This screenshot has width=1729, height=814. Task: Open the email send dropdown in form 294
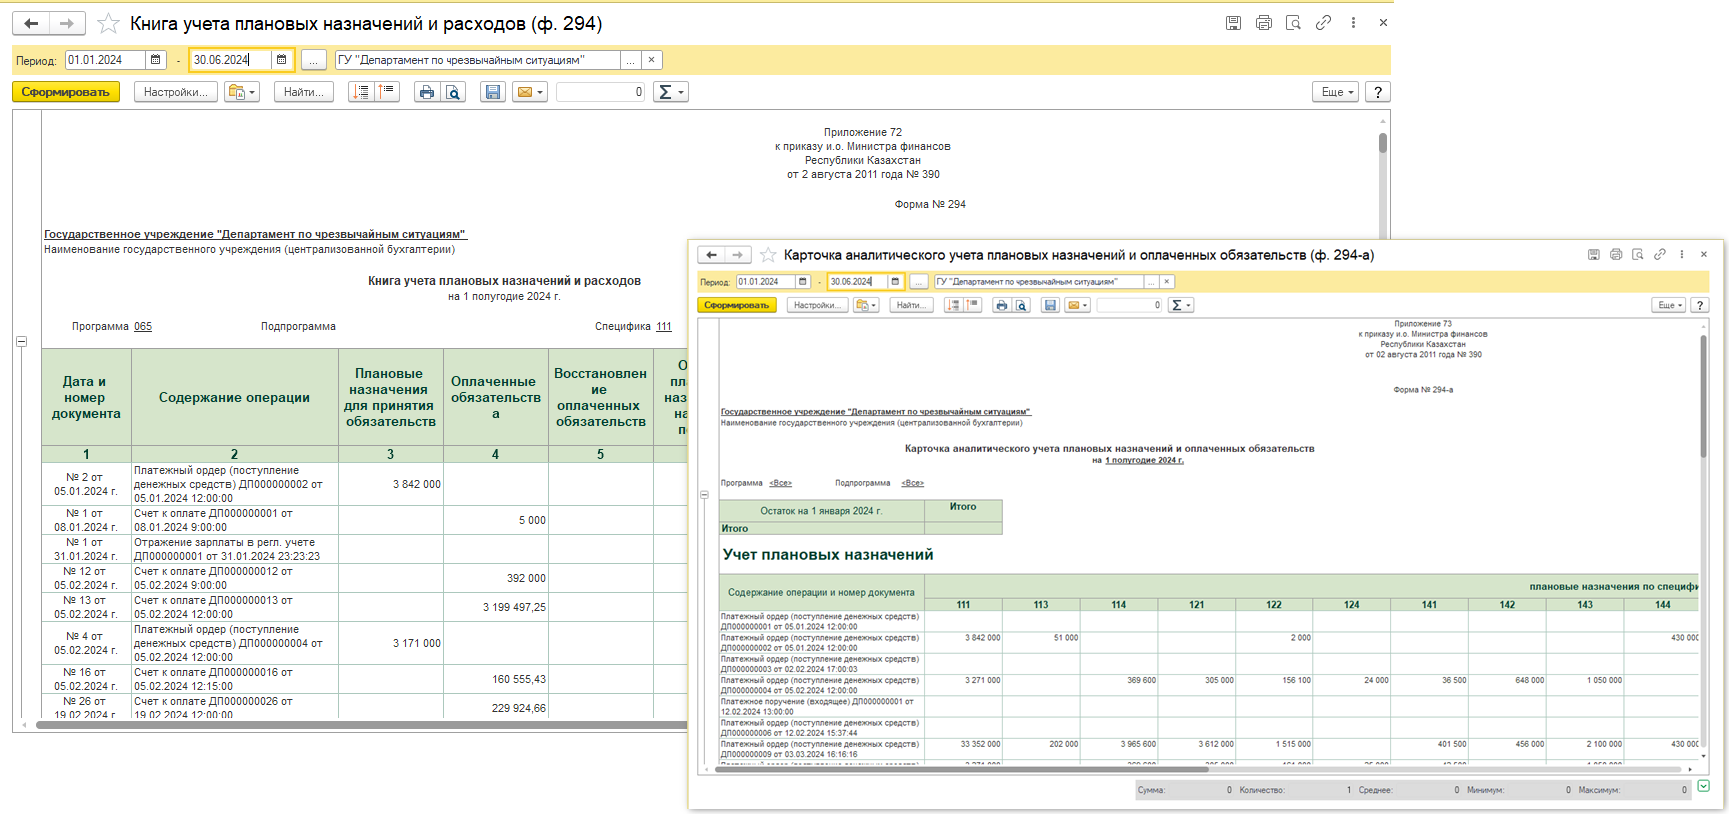(x=529, y=92)
